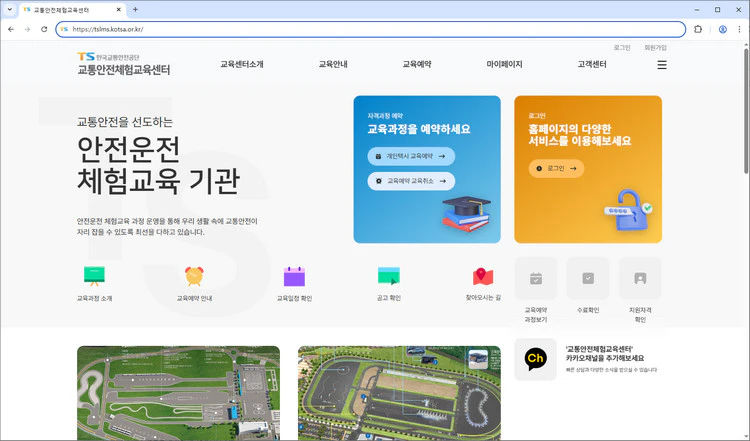Click the 교육과정을 예약하세요 heading
750x441 pixels.
point(419,129)
